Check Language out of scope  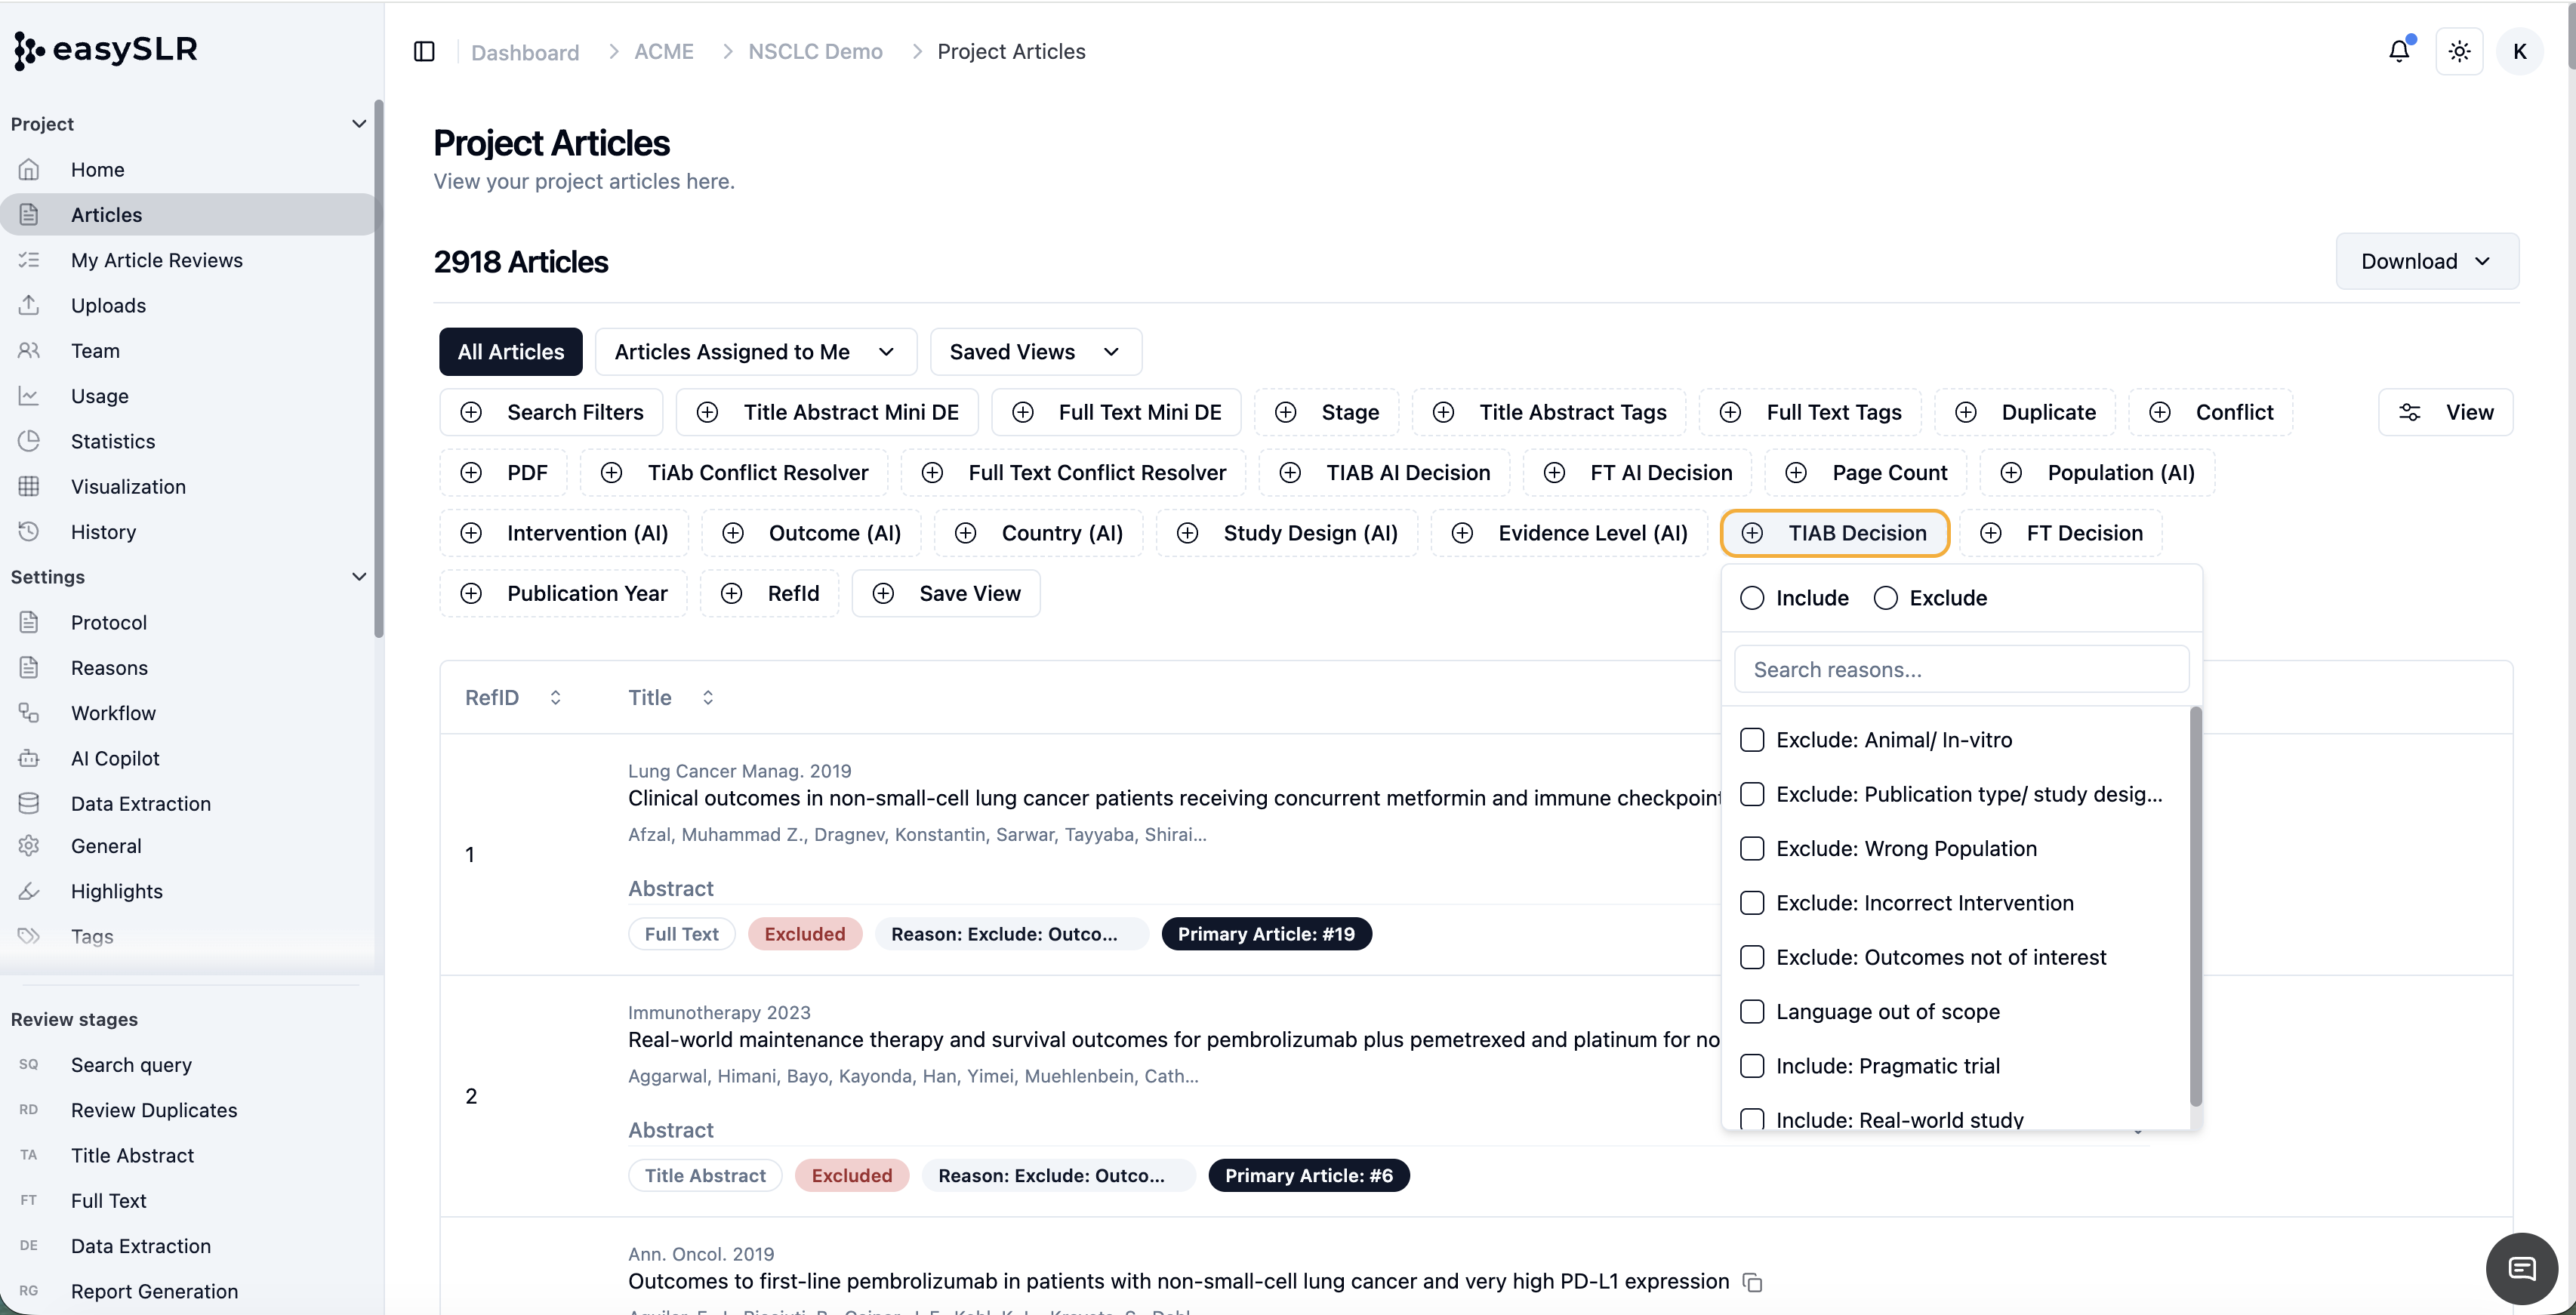point(1752,1012)
